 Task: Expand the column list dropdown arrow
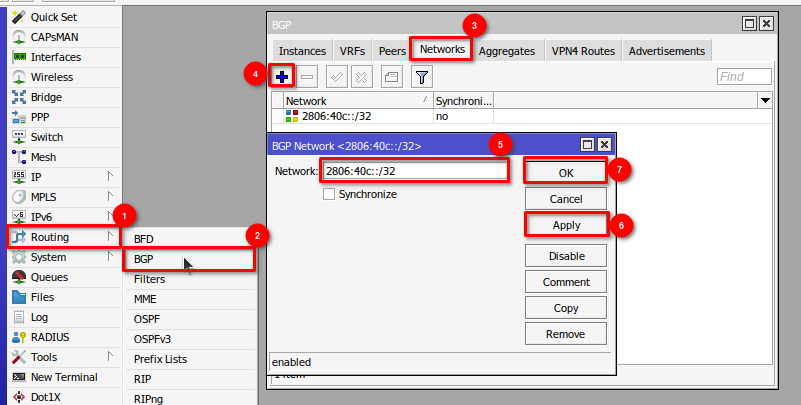765,101
